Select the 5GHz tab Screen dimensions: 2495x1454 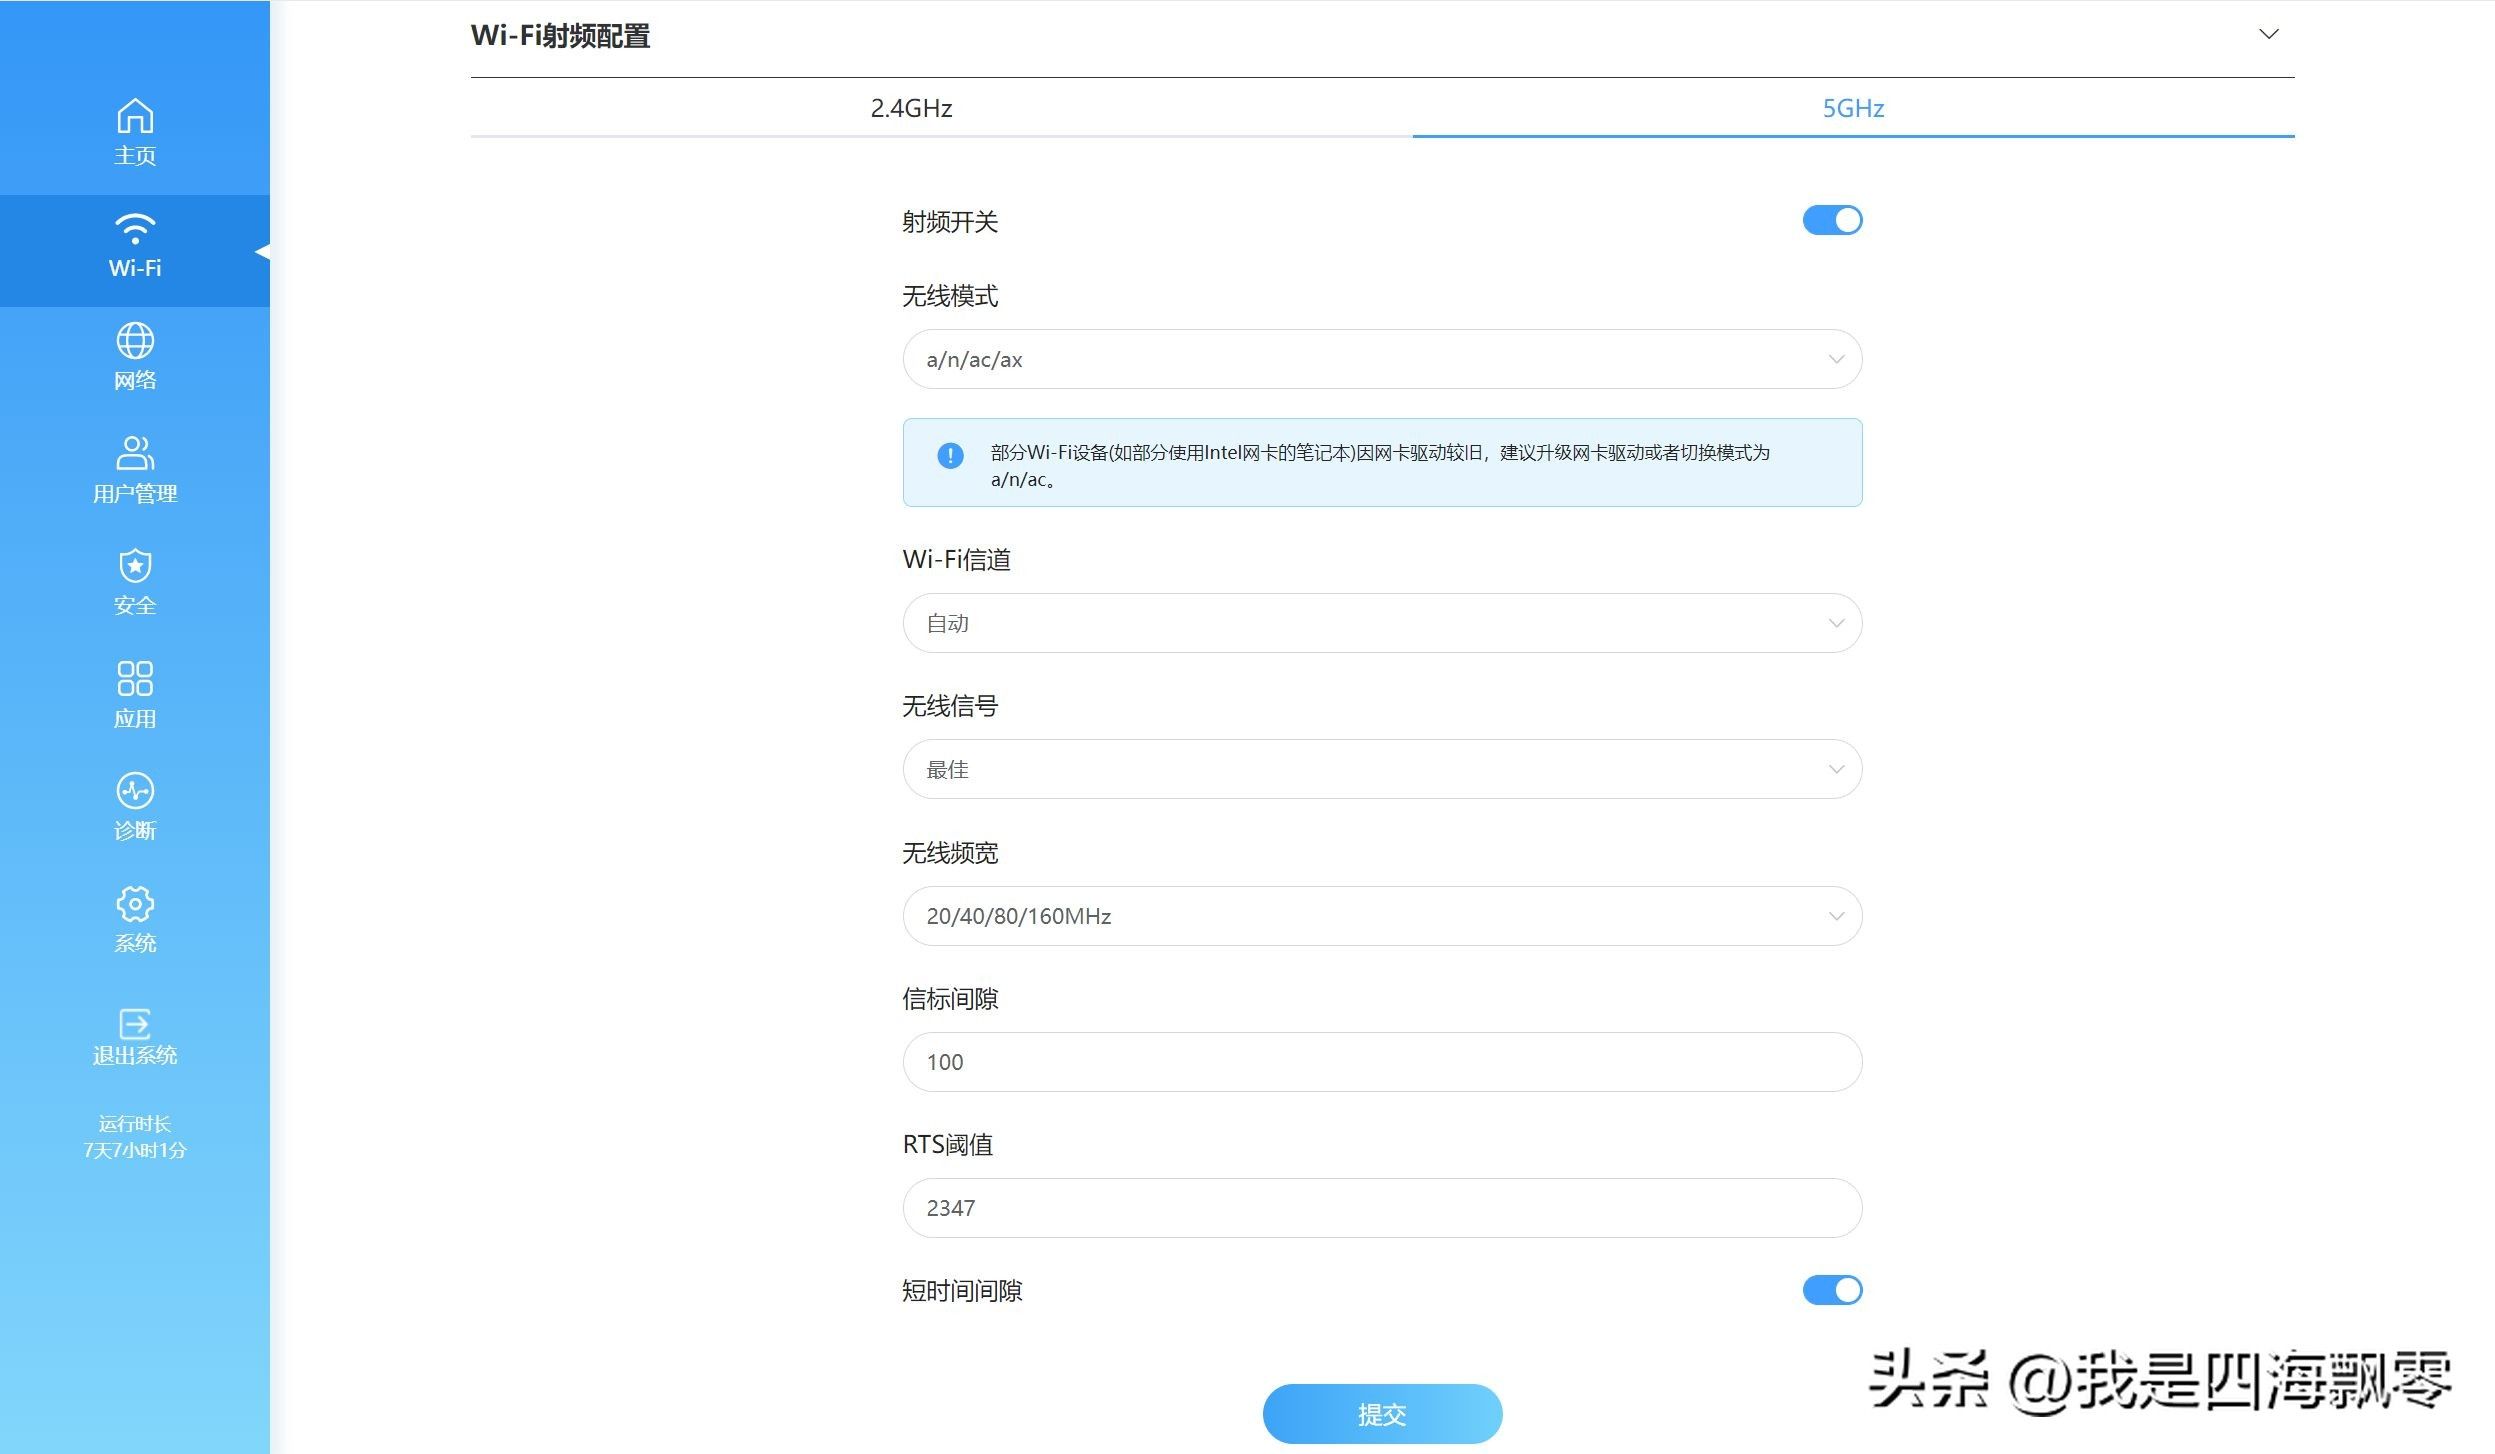tap(1852, 108)
